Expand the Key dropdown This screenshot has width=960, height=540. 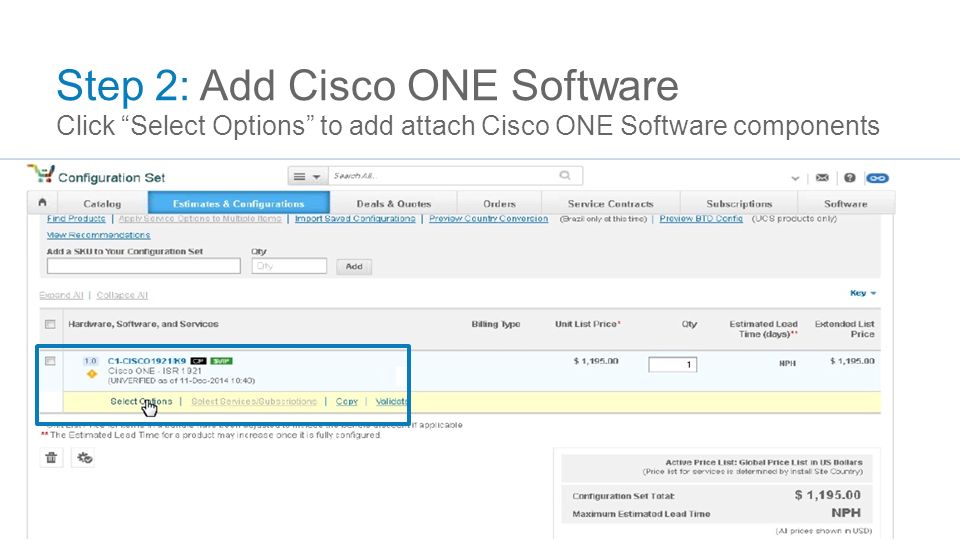863,293
